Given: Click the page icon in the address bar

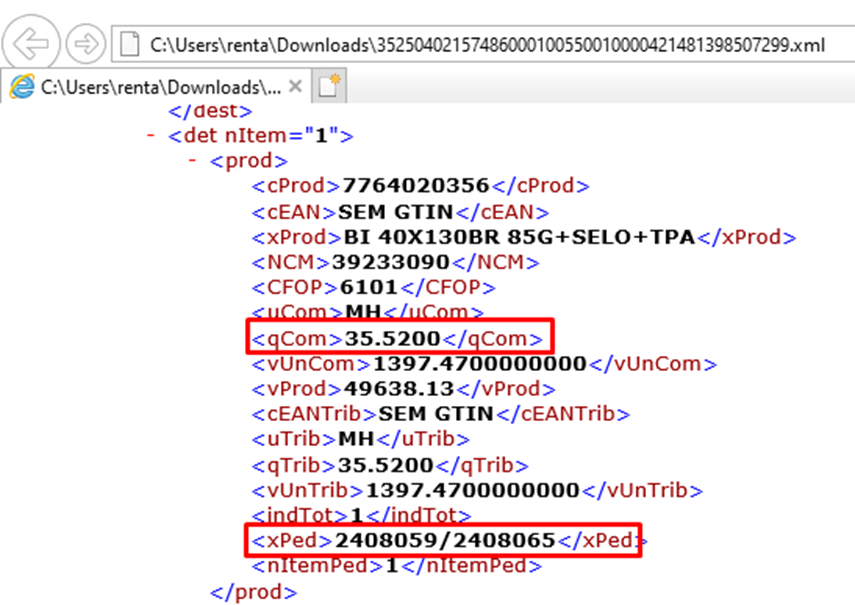Looking at the screenshot, I should 128,44.
